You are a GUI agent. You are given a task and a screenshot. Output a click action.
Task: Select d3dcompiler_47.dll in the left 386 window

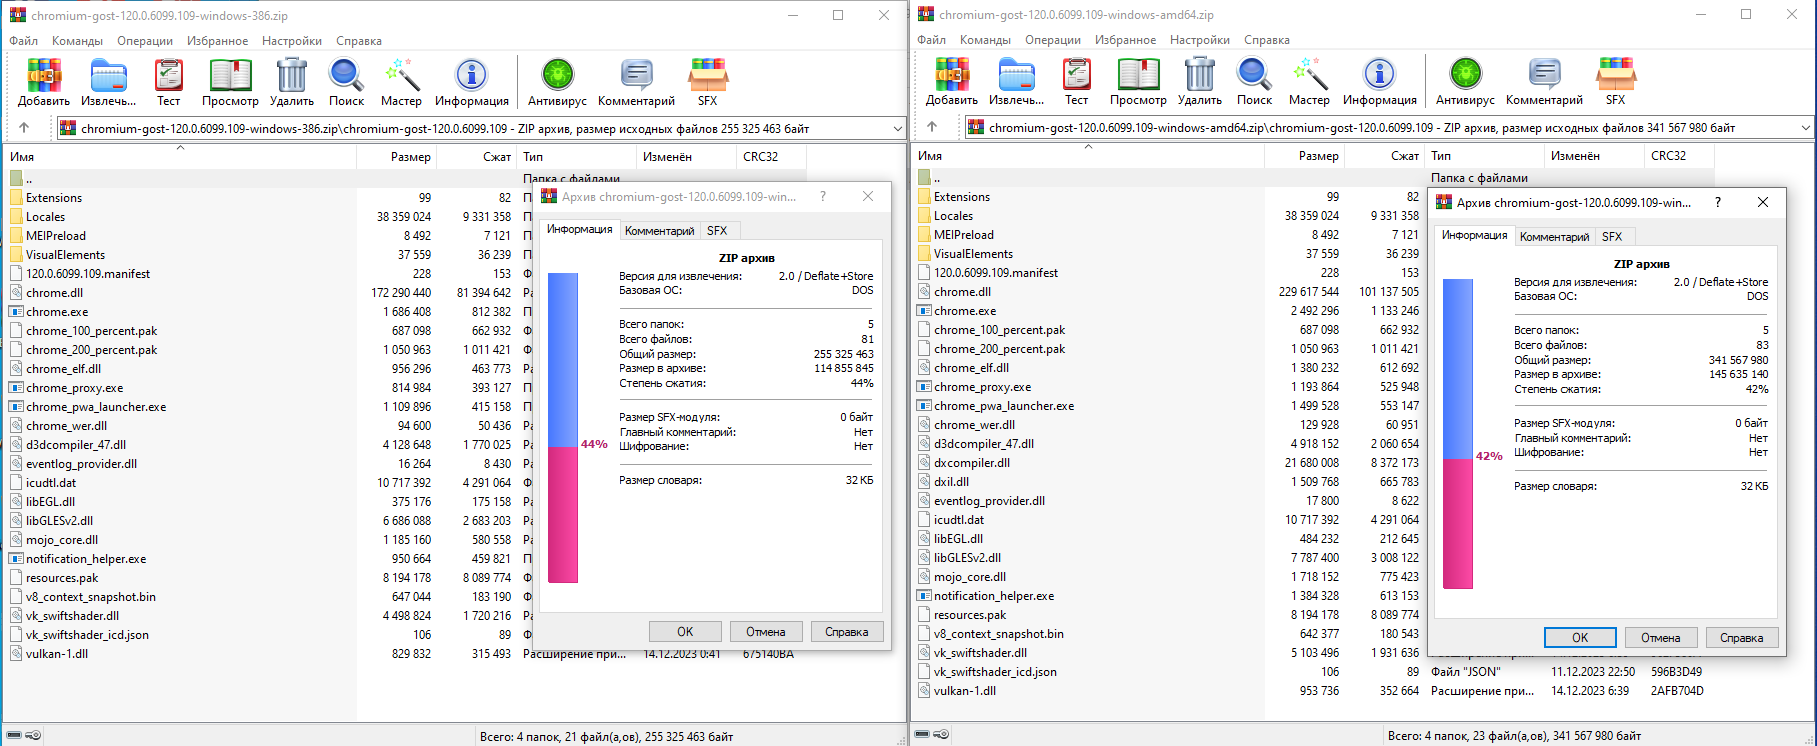point(76,445)
